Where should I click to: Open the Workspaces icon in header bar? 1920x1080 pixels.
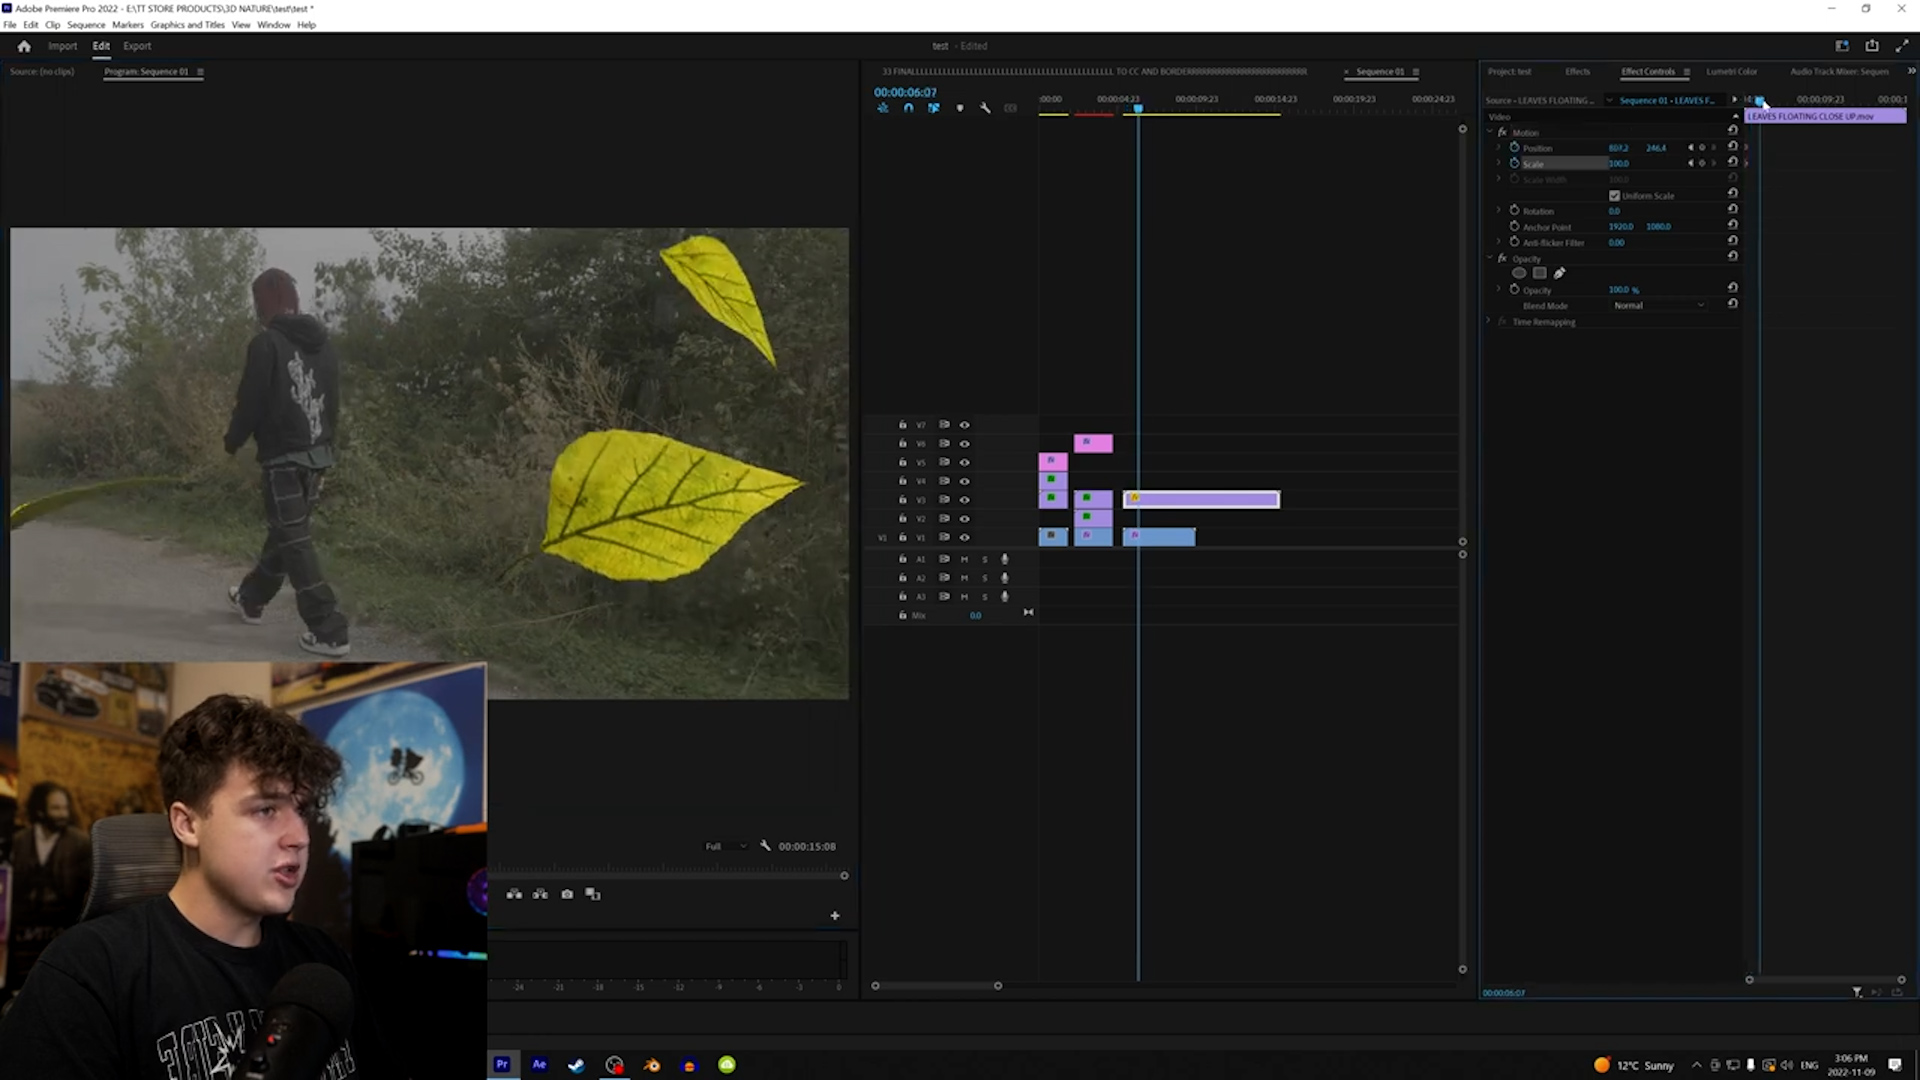[x=1842, y=46]
